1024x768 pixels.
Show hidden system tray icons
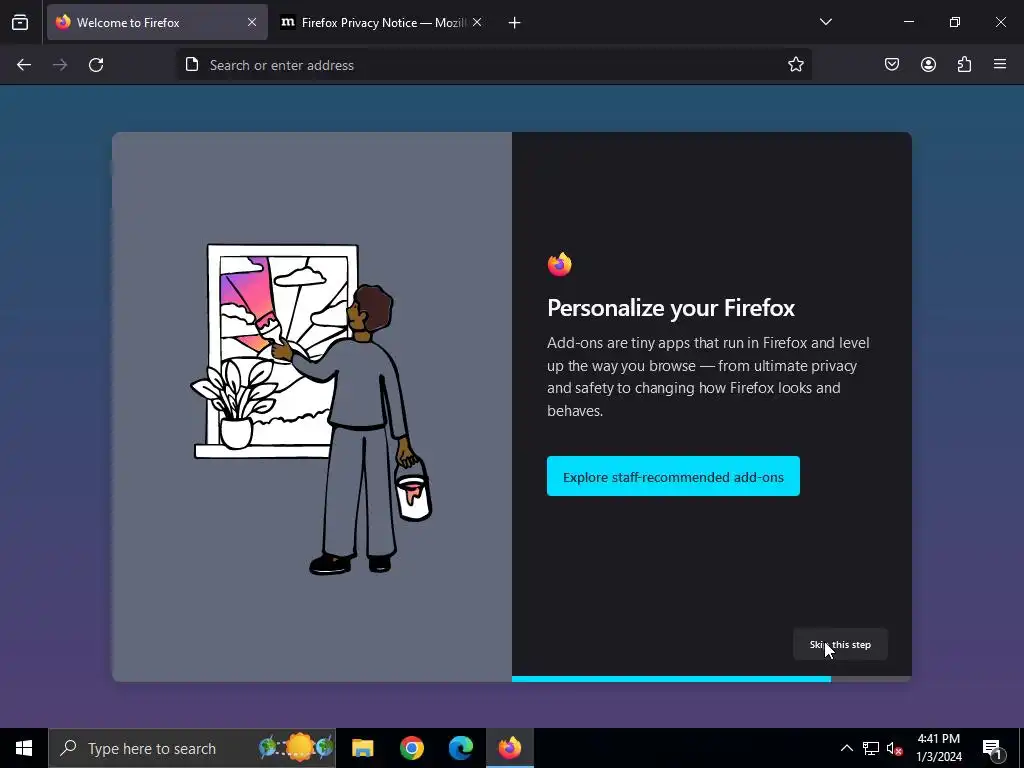click(846, 748)
